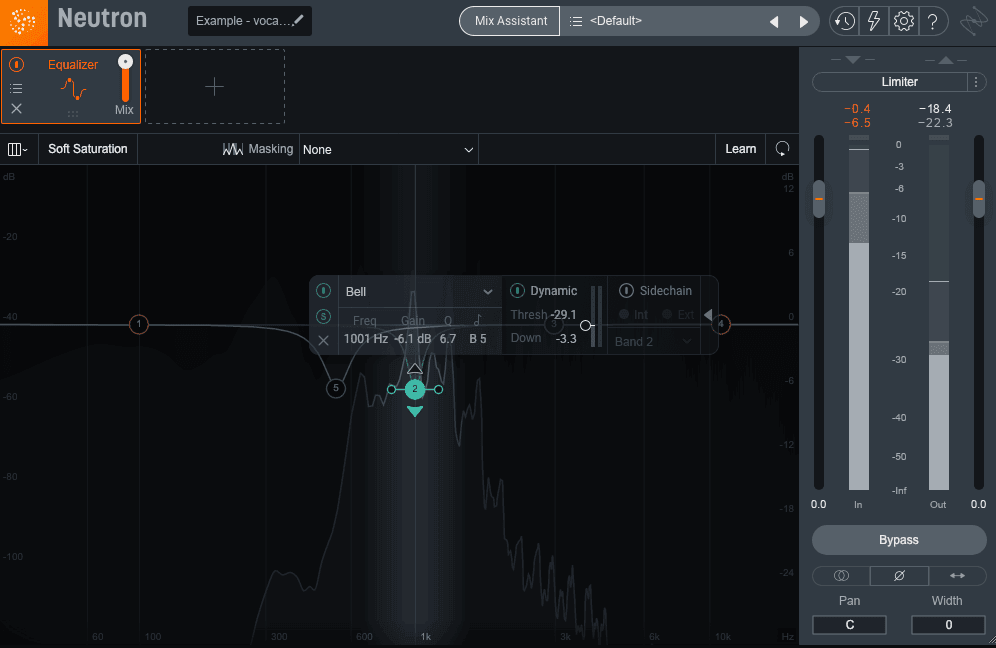Click the Bypass button
The width and height of the screenshot is (996, 648).
pyautogui.click(x=899, y=540)
